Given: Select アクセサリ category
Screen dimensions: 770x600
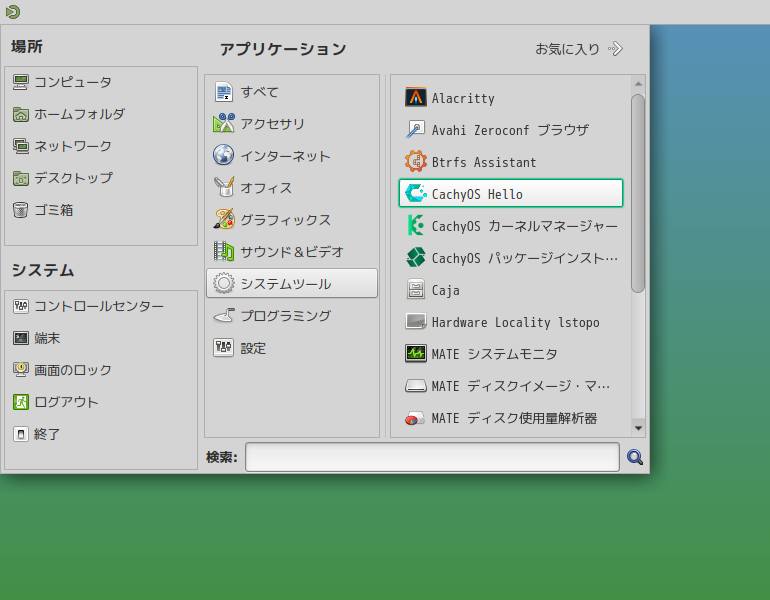Looking at the screenshot, I should (x=292, y=124).
